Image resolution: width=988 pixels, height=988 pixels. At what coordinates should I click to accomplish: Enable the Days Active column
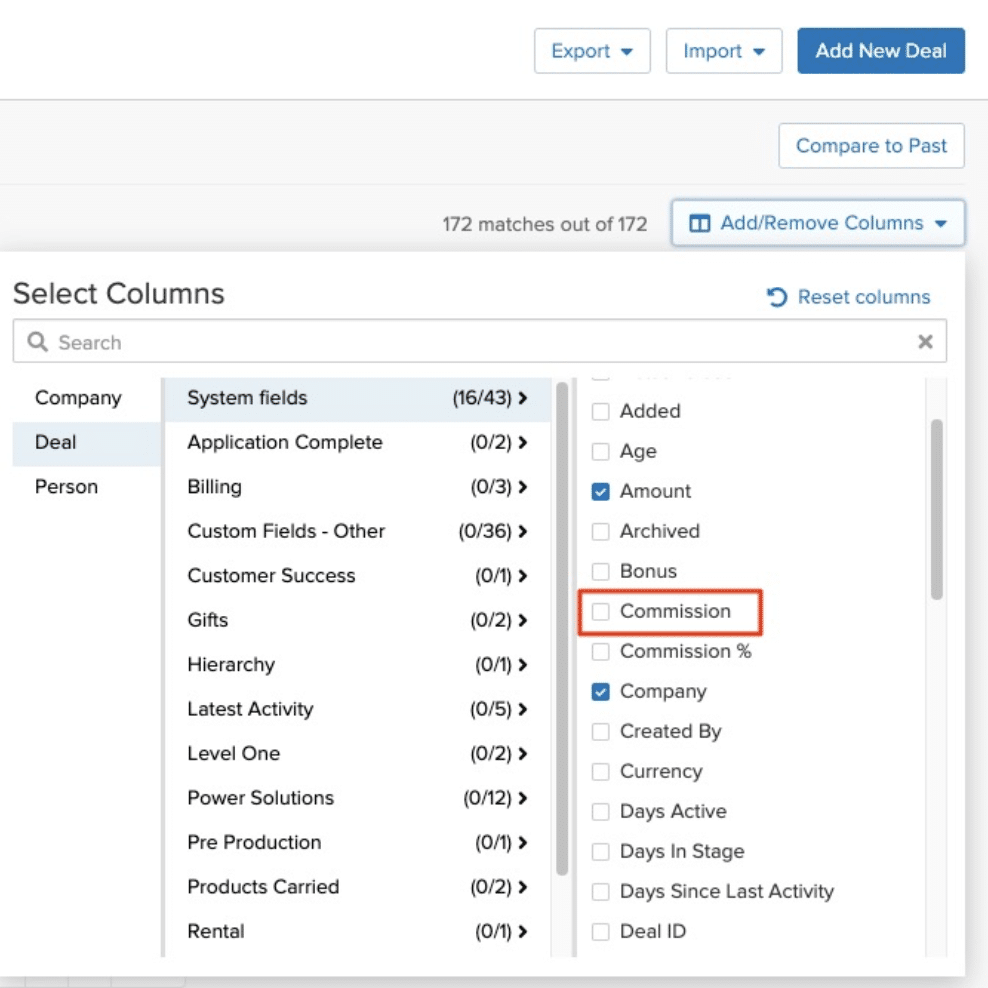pyautogui.click(x=600, y=811)
